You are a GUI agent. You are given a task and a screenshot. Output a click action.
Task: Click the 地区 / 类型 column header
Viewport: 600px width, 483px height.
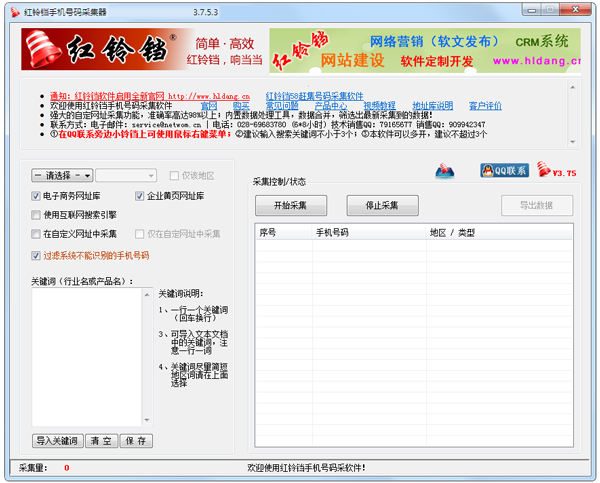point(452,232)
